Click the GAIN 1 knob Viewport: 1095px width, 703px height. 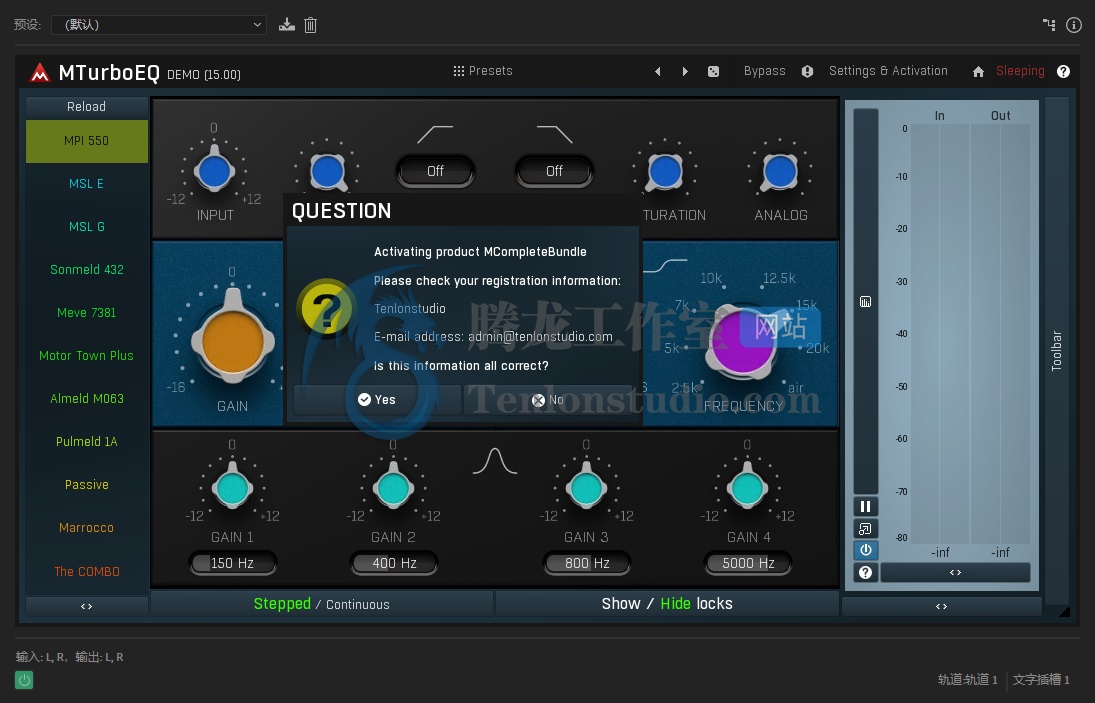point(232,488)
